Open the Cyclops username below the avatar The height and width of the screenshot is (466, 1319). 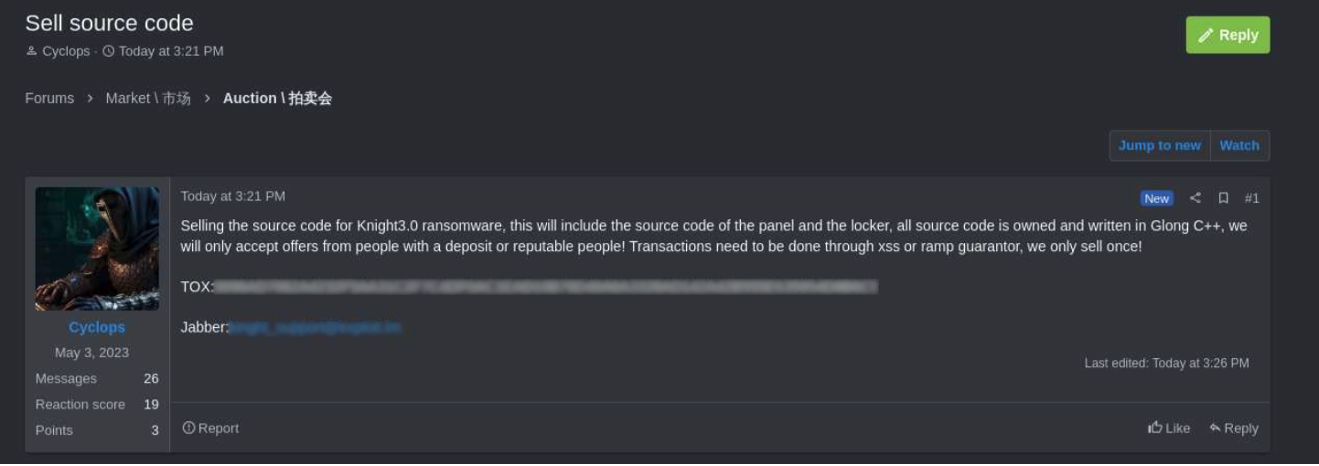(97, 327)
